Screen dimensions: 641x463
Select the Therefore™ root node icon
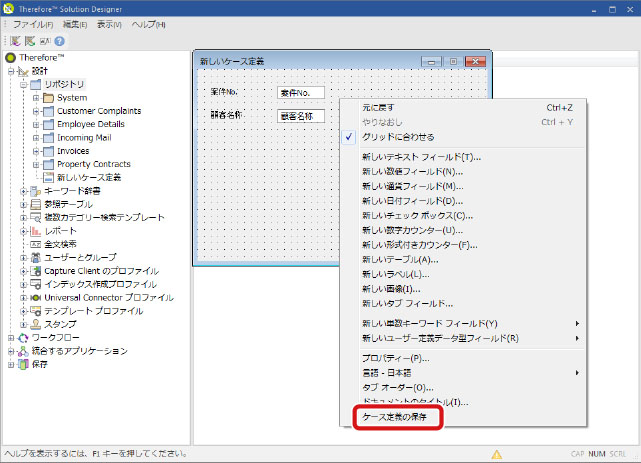[x=11, y=58]
